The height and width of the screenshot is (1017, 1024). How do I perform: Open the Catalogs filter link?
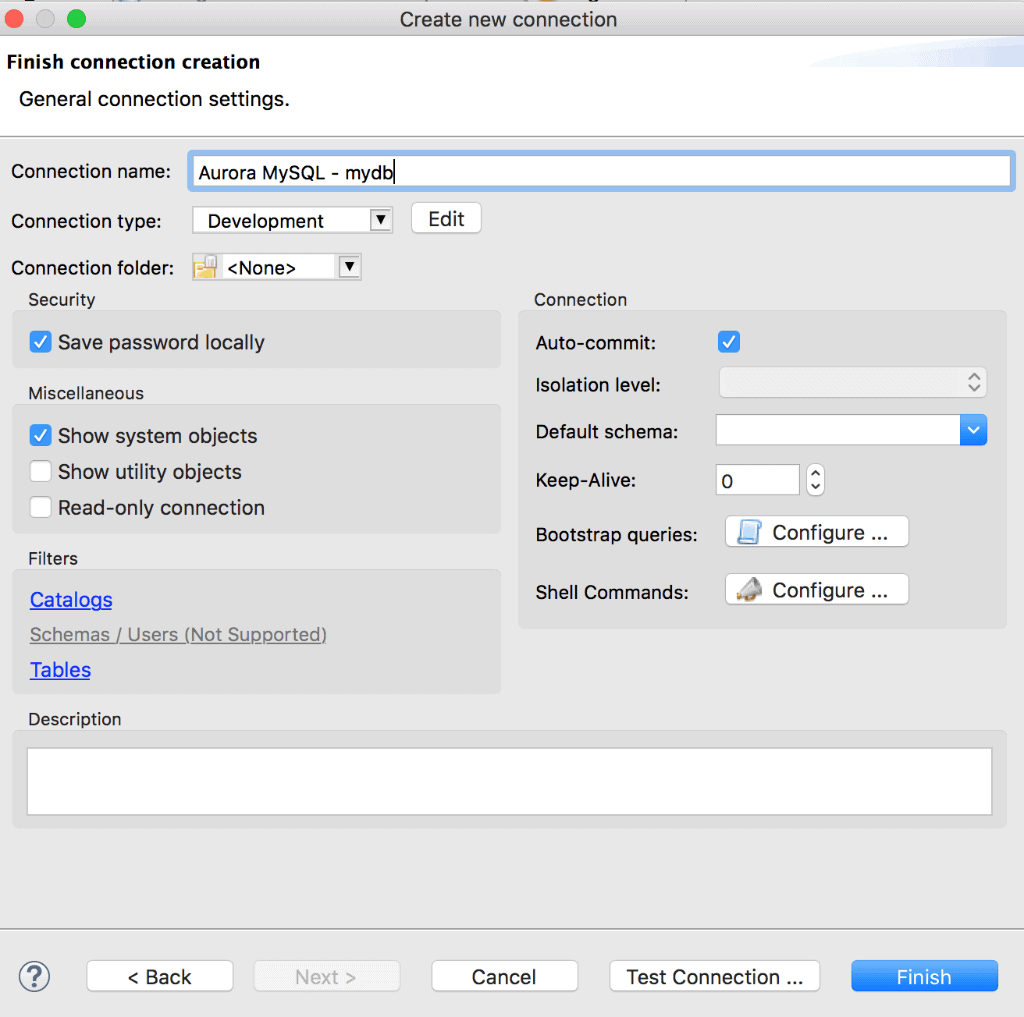71,600
